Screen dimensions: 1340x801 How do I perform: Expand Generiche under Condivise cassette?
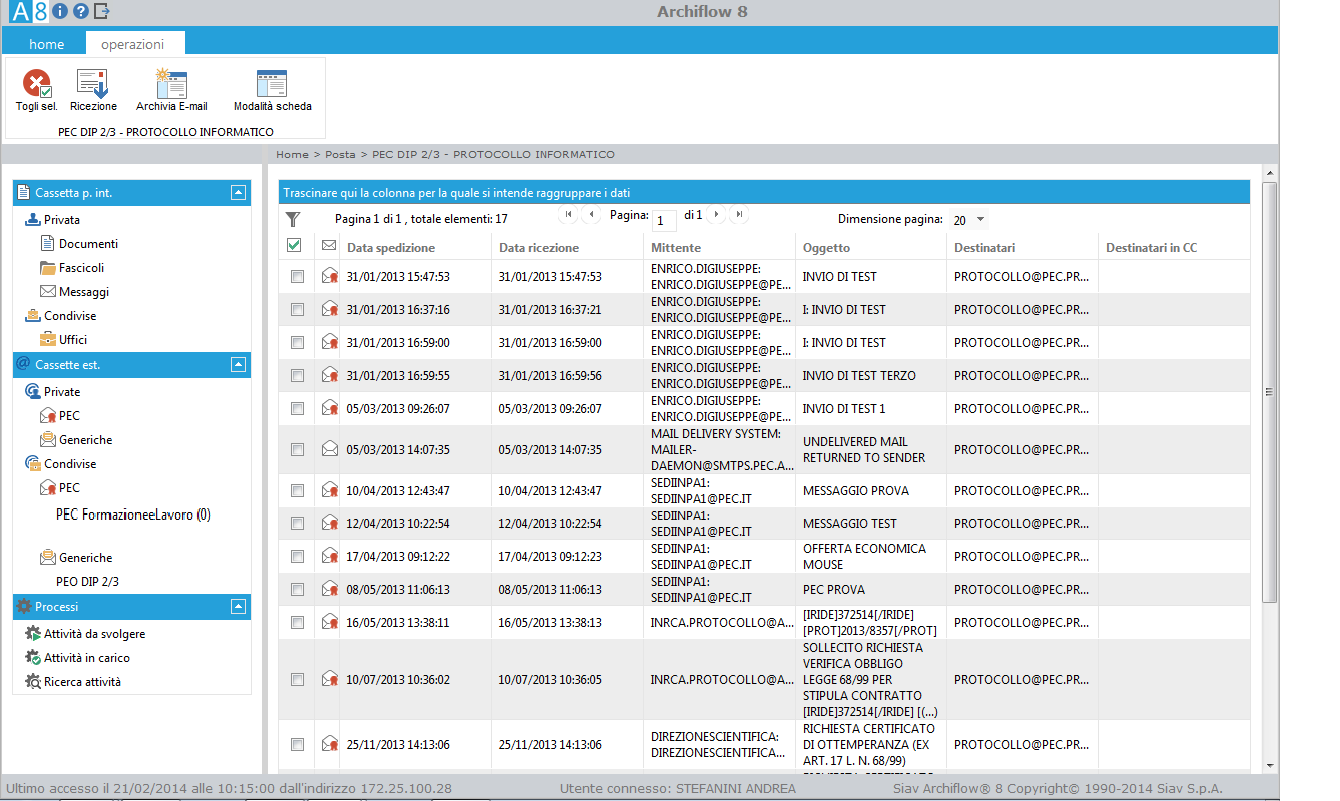(76, 557)
